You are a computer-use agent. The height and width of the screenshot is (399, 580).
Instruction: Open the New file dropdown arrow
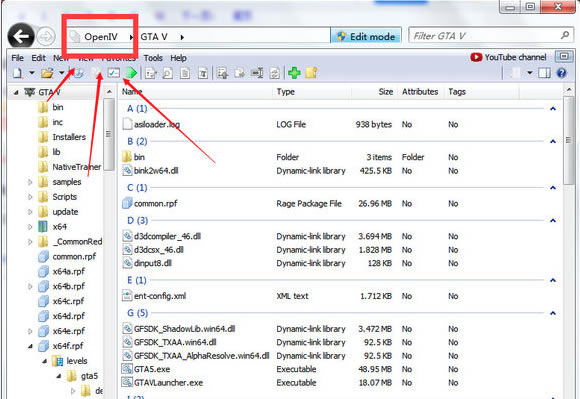coord(32,73)
